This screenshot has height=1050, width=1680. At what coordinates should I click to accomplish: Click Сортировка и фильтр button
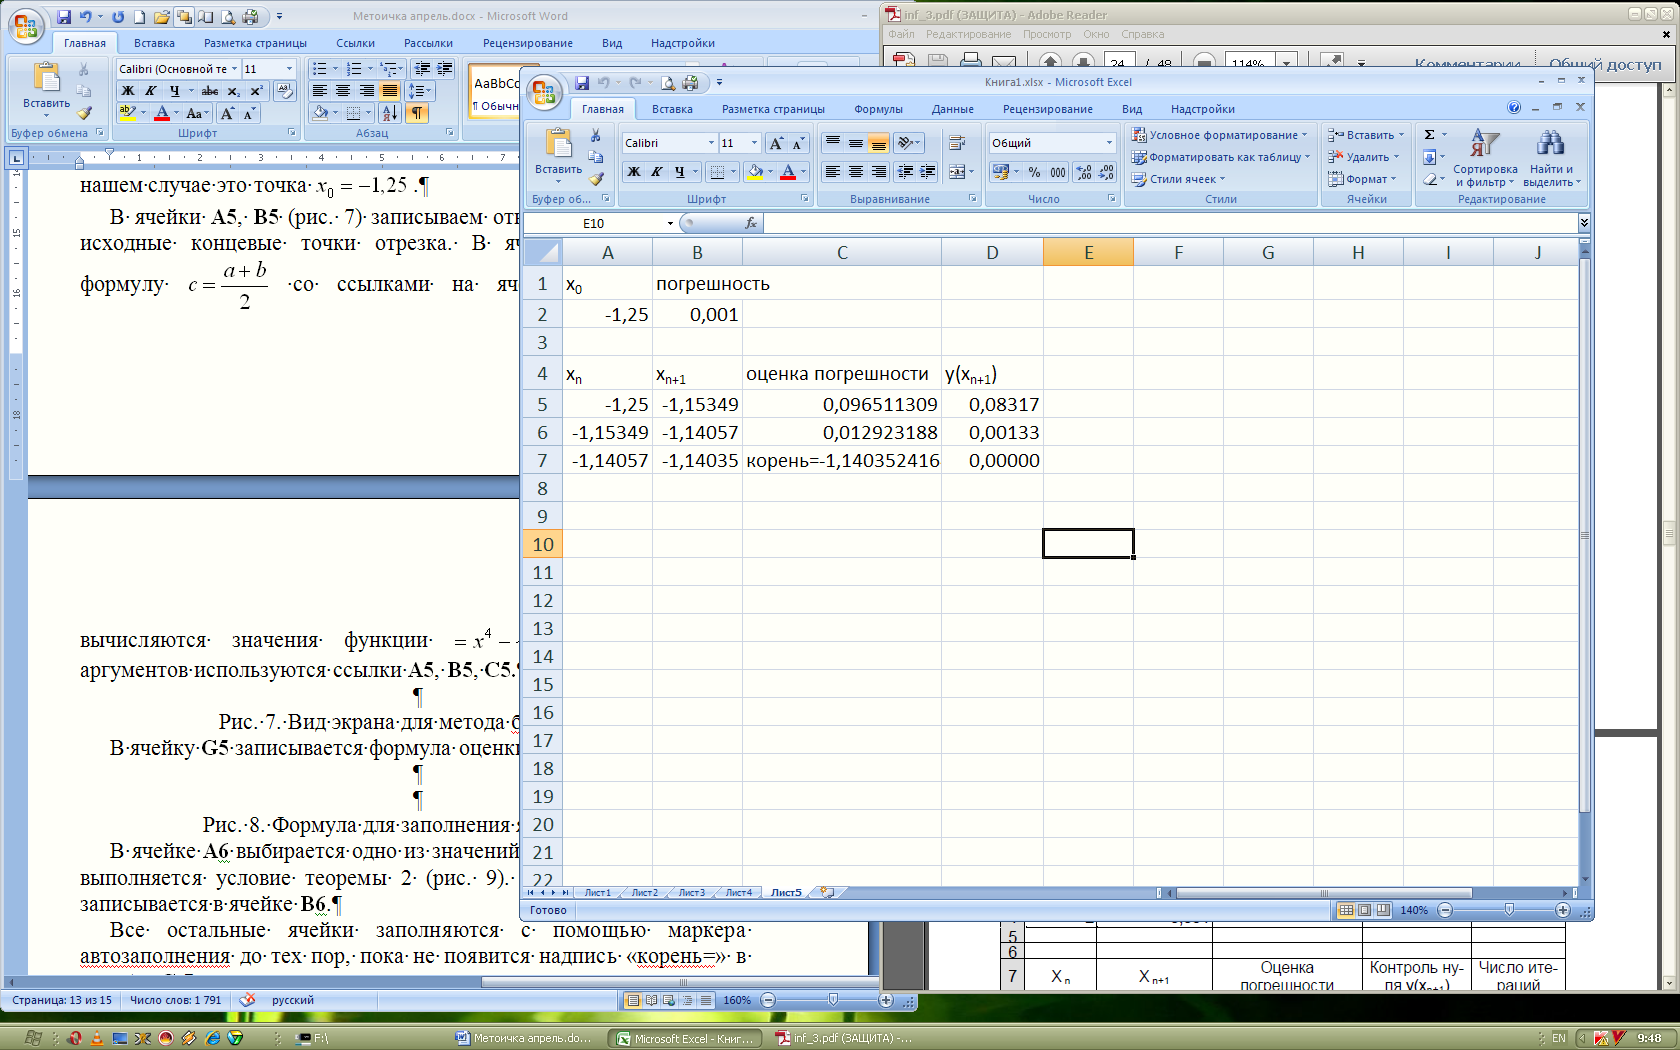tap(1485, 158)
